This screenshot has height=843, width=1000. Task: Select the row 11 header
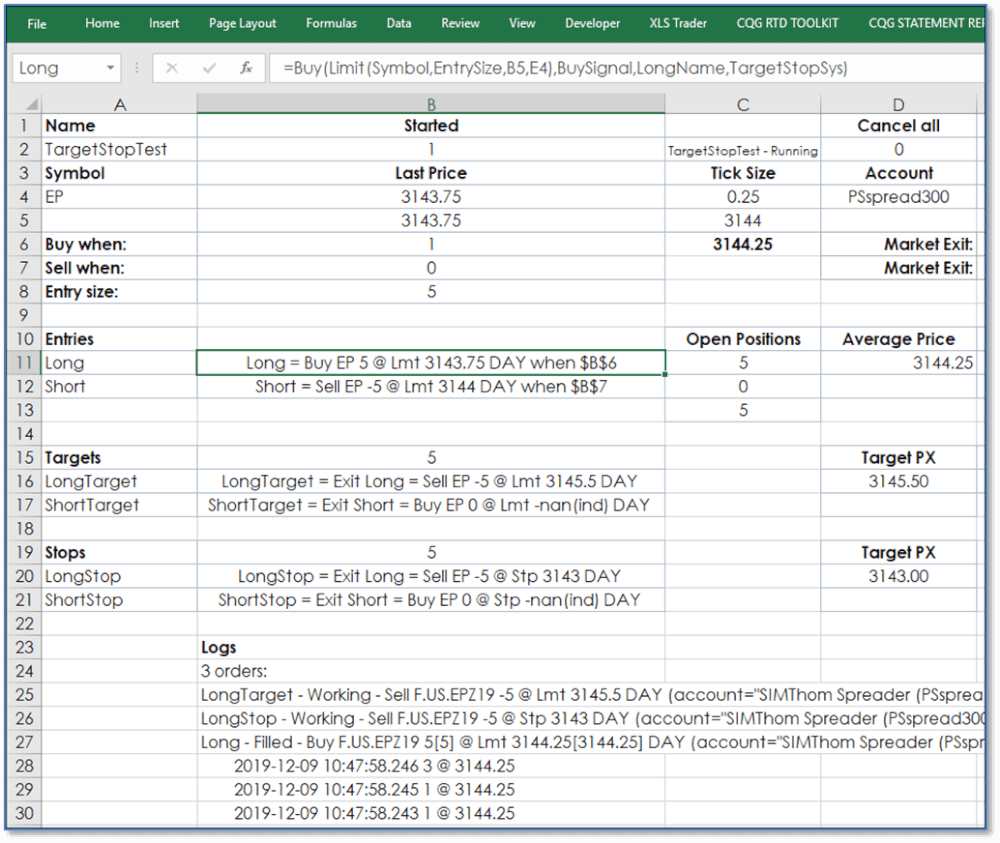pos(24,362)
